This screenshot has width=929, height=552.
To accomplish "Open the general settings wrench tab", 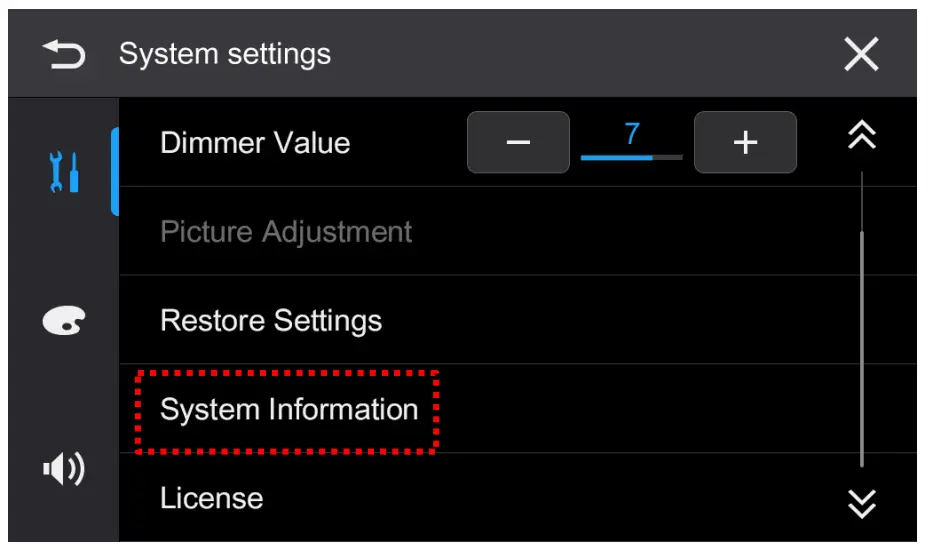I will pos(64,172).
